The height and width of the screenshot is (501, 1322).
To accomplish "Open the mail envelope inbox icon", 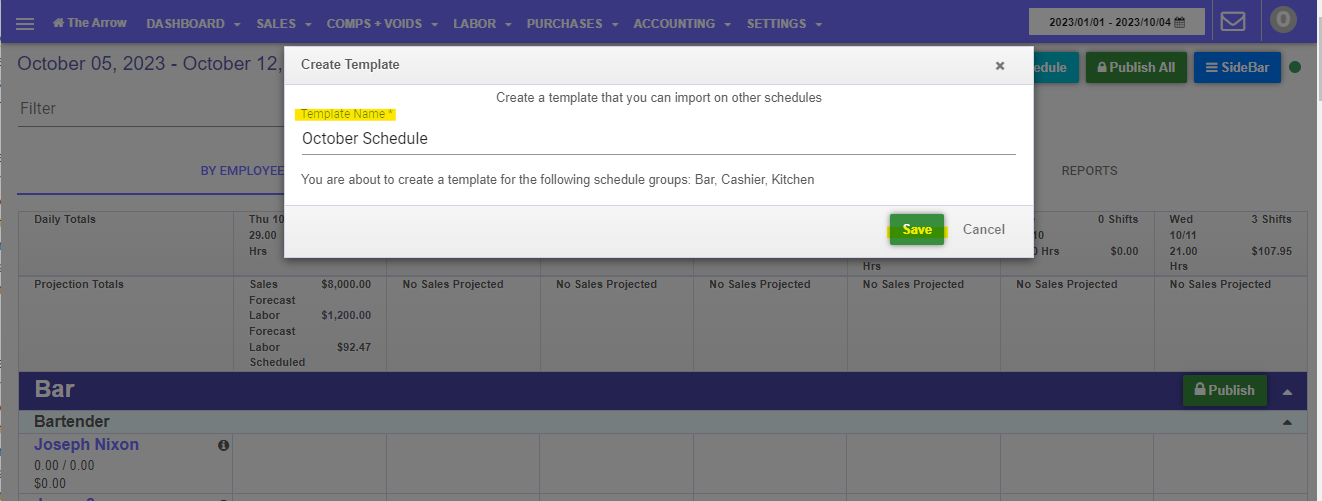I will (1233, 21).
